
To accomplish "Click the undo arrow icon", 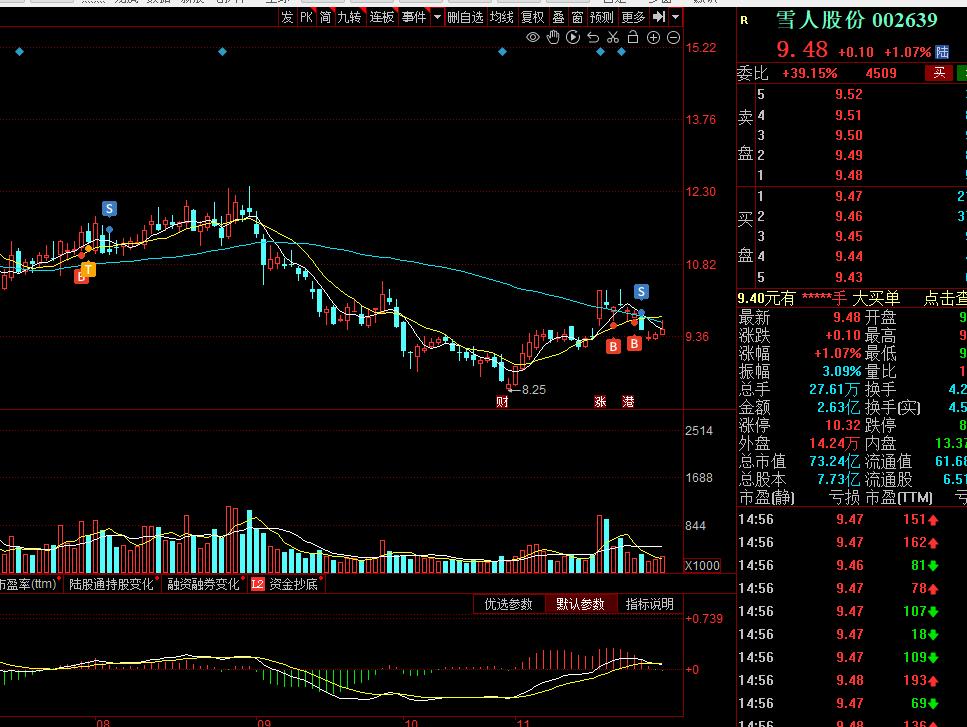I will (593, 38).
